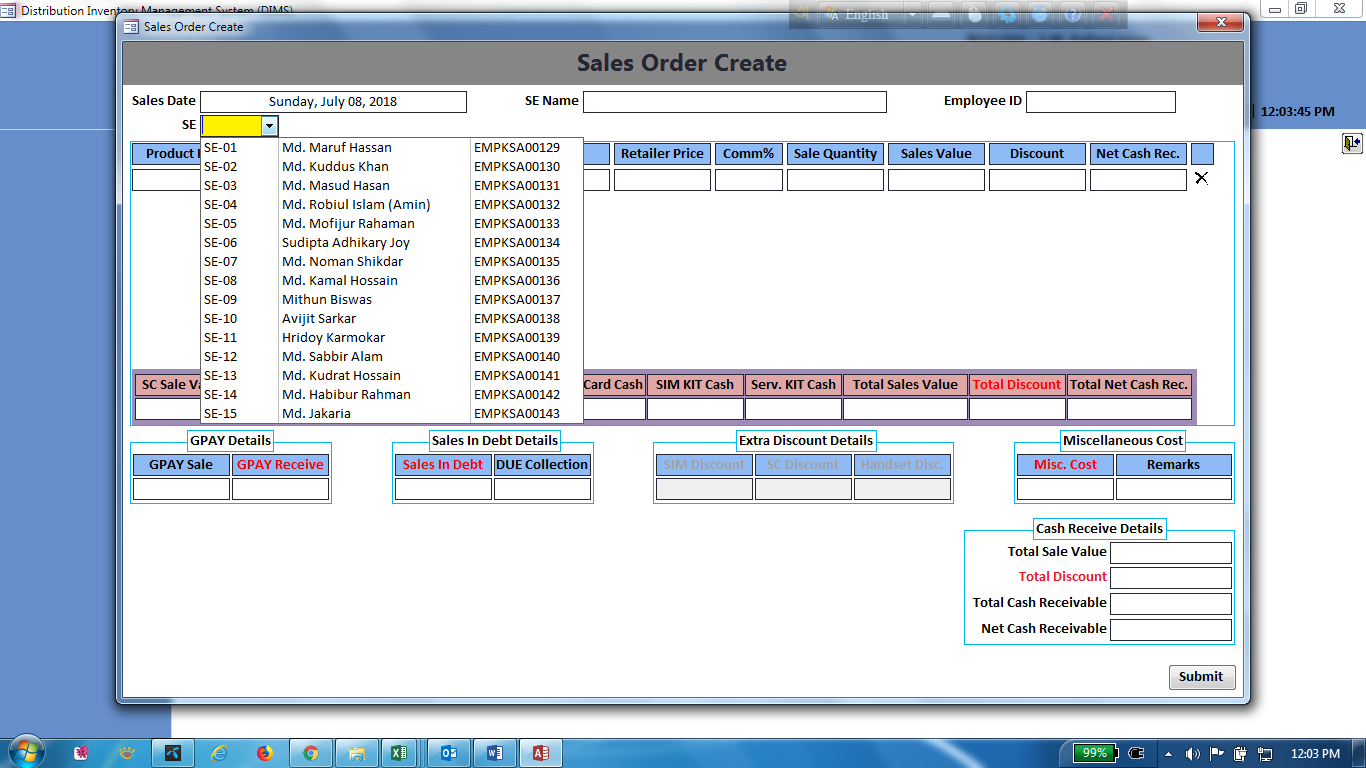This screenshot has height=768, width=1366.
Task: Click the taskbar clock showing 12:03 PM
Action: (1315, 753)
